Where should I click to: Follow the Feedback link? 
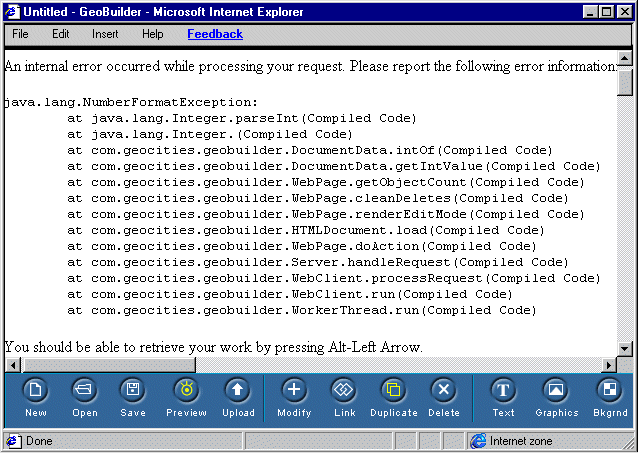coord(215,34)
